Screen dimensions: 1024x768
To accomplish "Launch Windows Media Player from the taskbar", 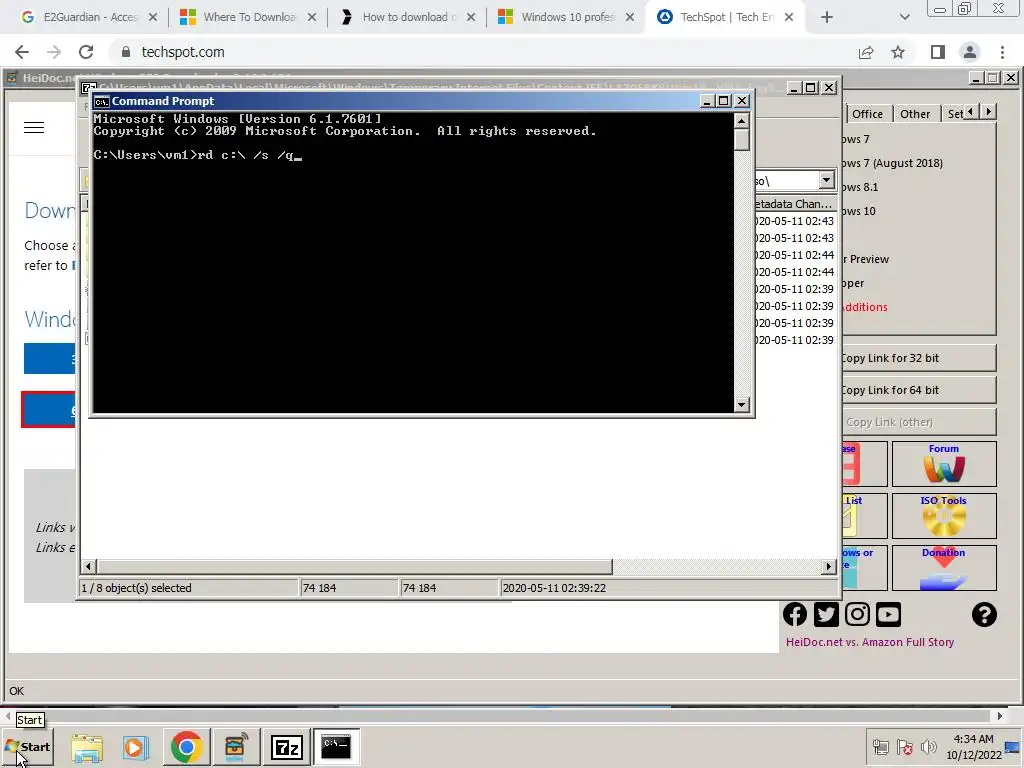I will click(x=136, y=747).
